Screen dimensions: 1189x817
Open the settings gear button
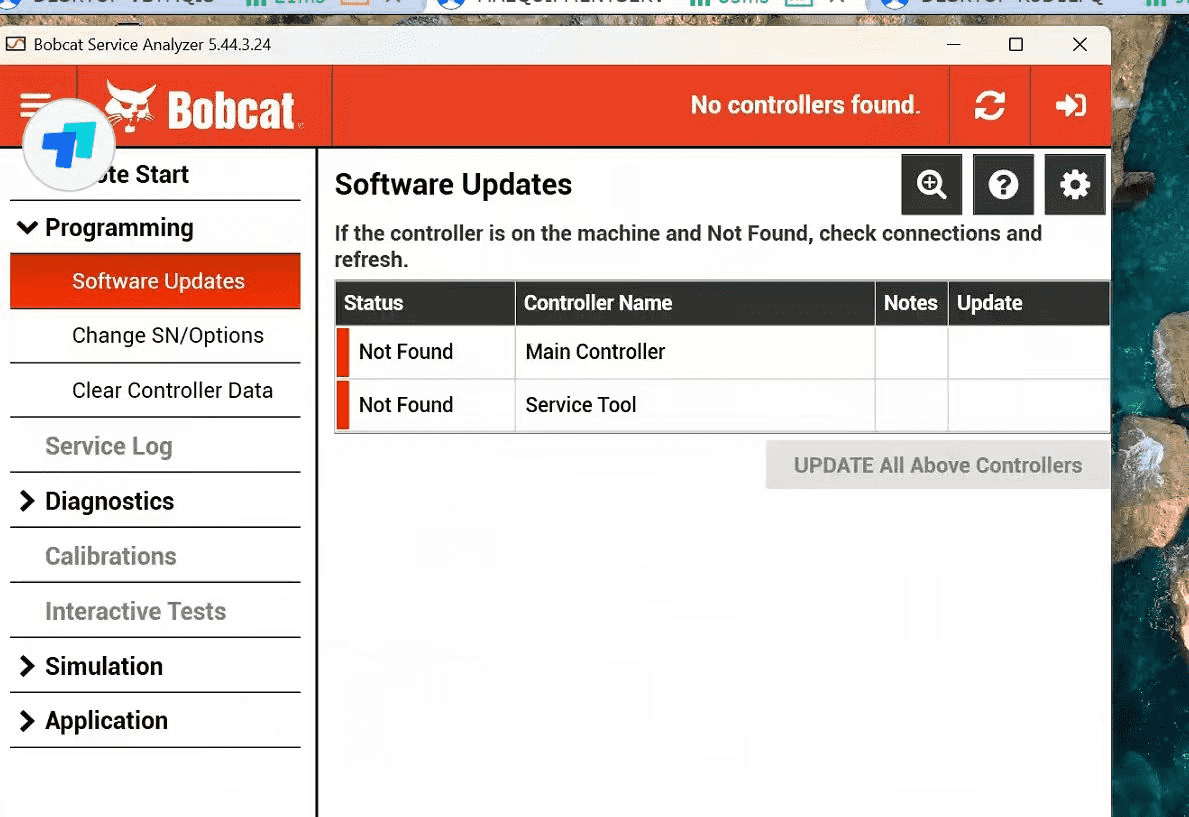(x=1074, y=184)
